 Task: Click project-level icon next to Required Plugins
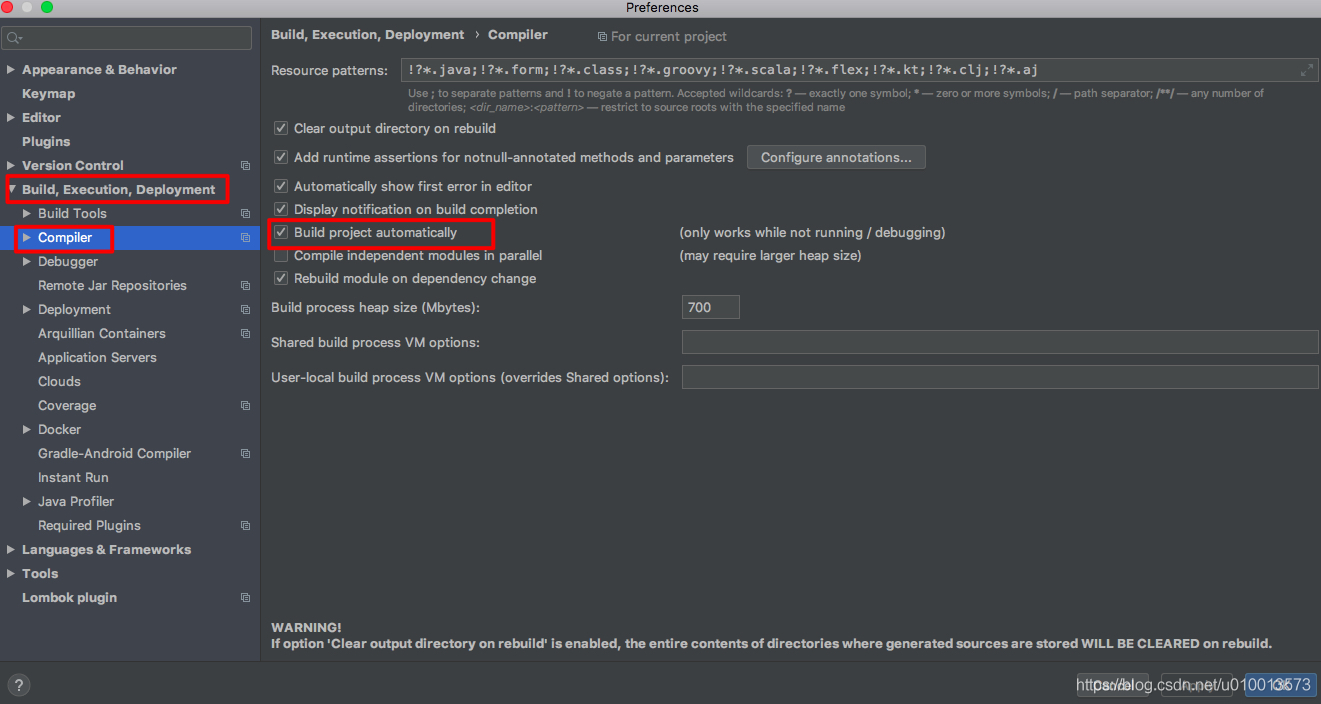245,525
